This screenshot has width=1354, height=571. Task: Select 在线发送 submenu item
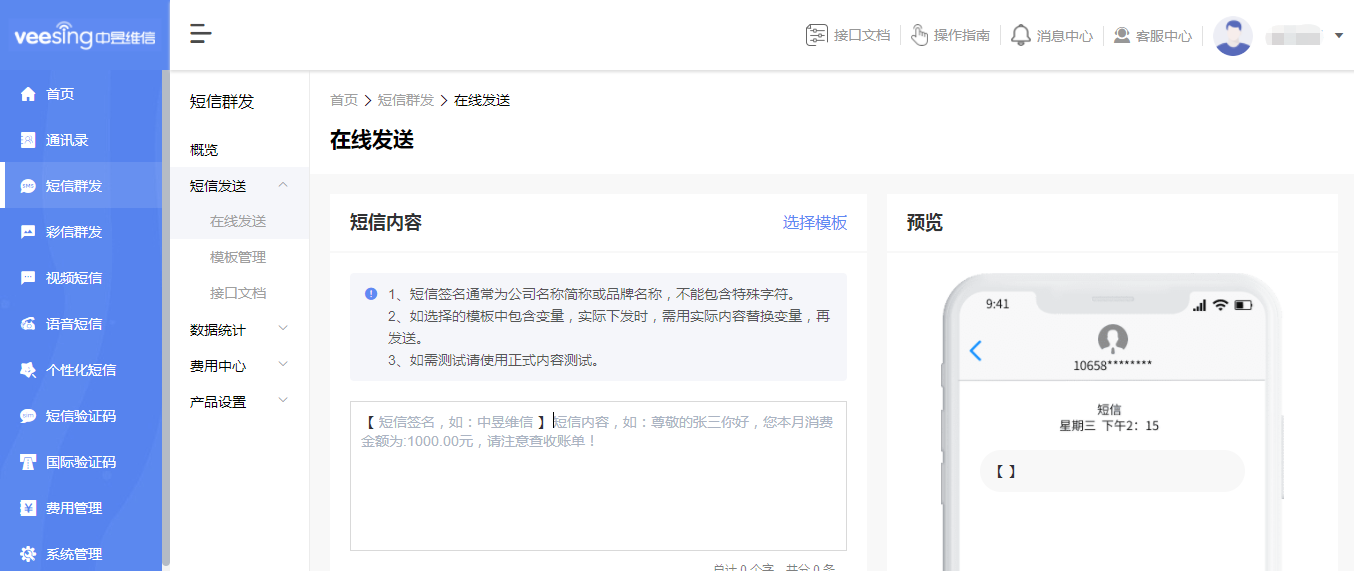pos(238,221)
